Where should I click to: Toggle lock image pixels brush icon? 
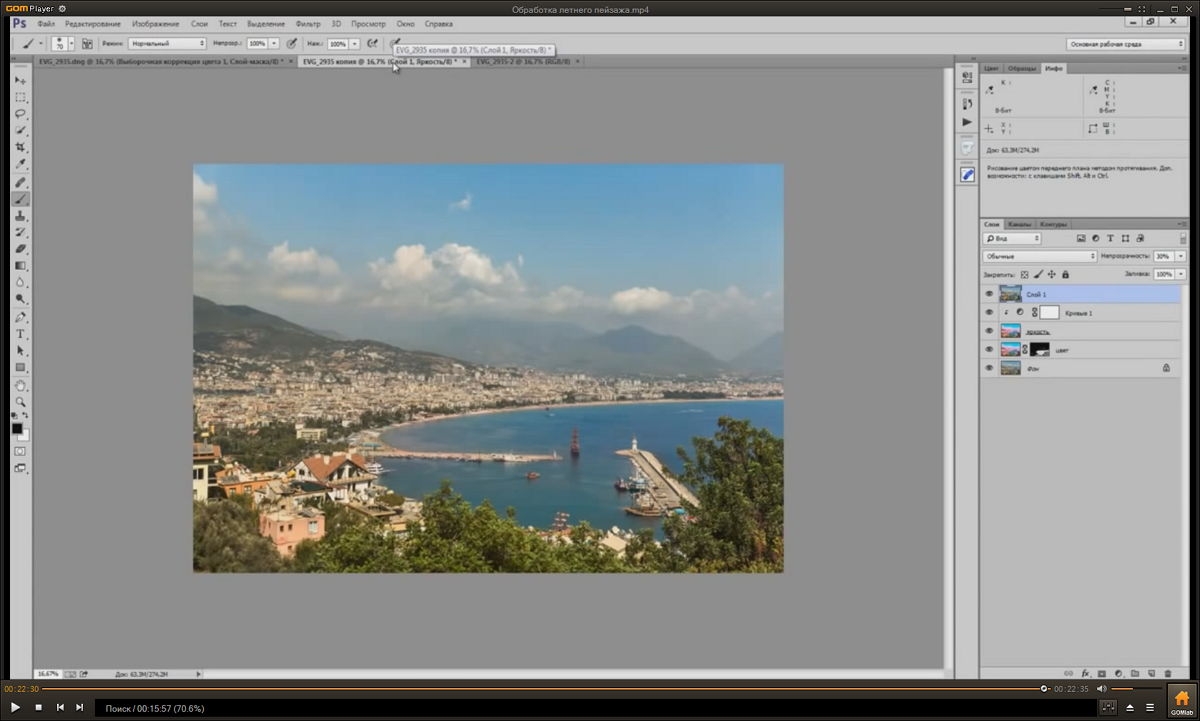click(1037, 274)
